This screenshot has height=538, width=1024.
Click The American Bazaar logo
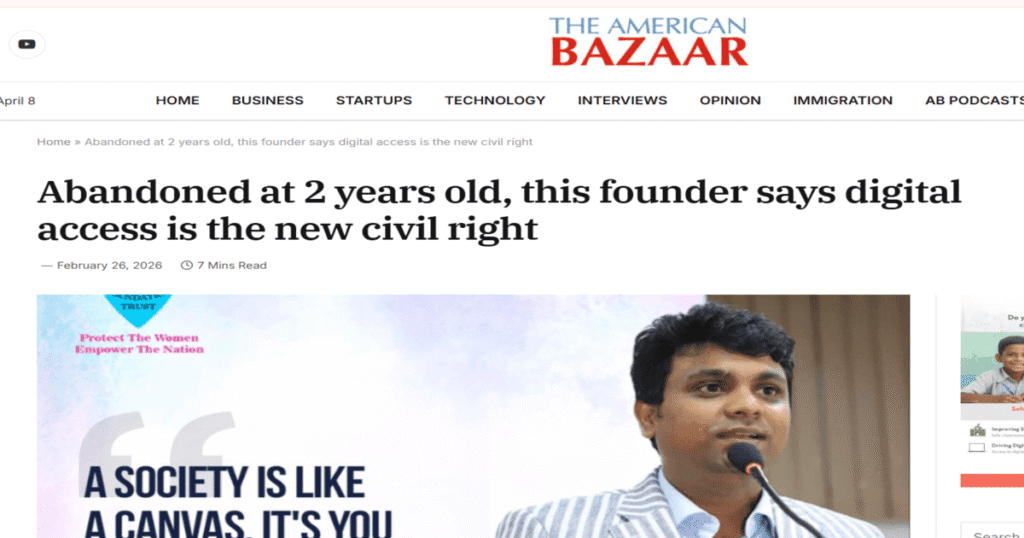648,42
